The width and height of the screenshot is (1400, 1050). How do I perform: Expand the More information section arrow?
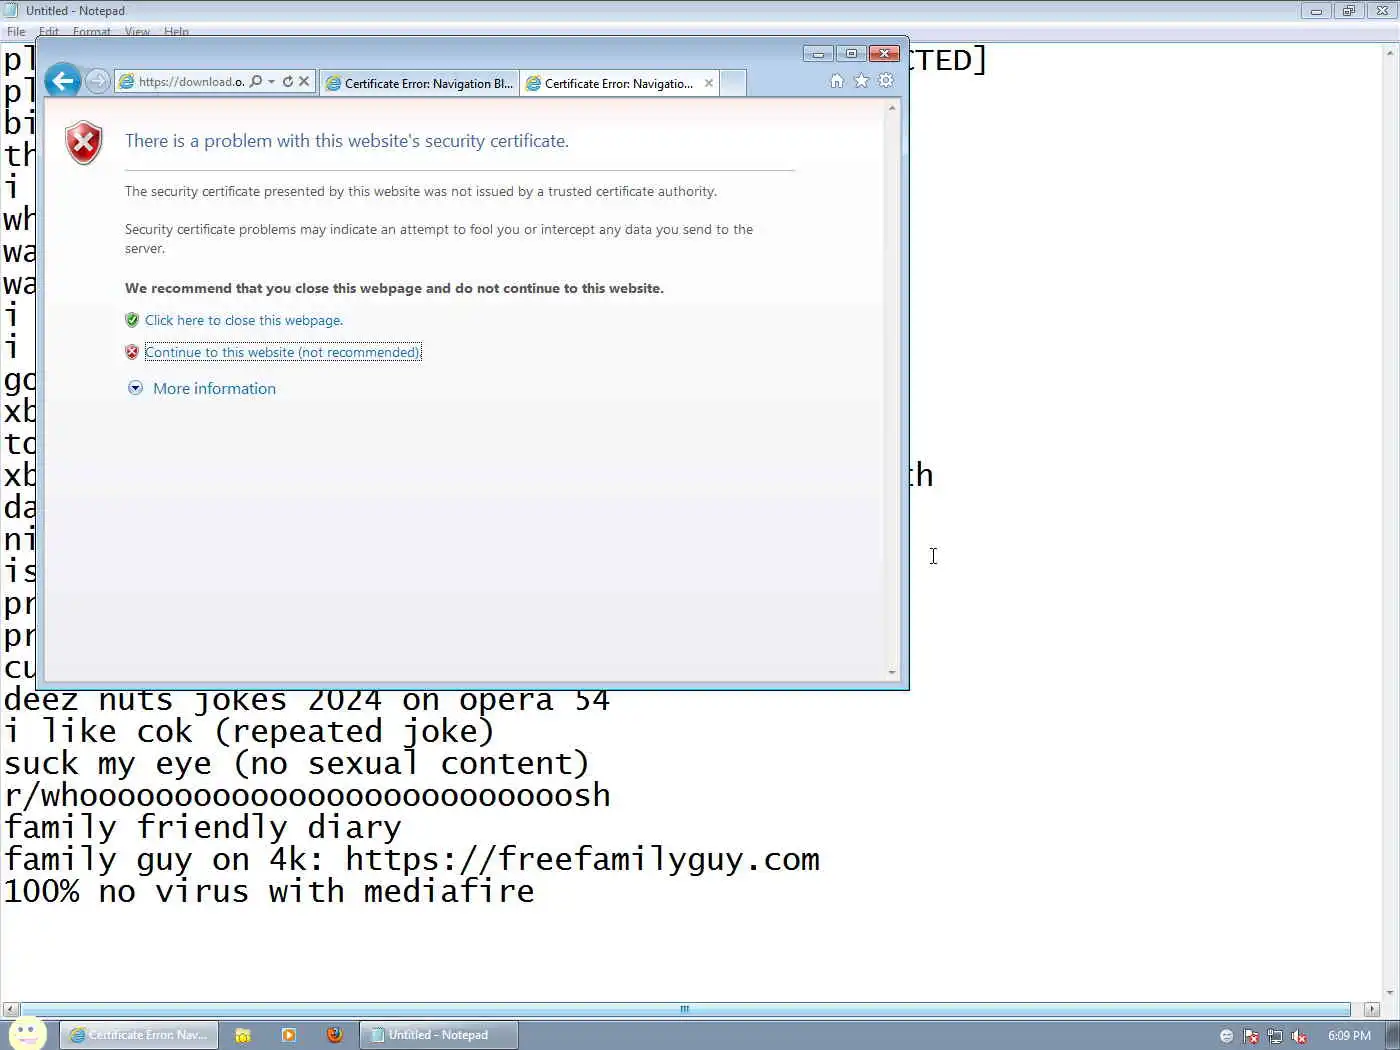[135, 388]
